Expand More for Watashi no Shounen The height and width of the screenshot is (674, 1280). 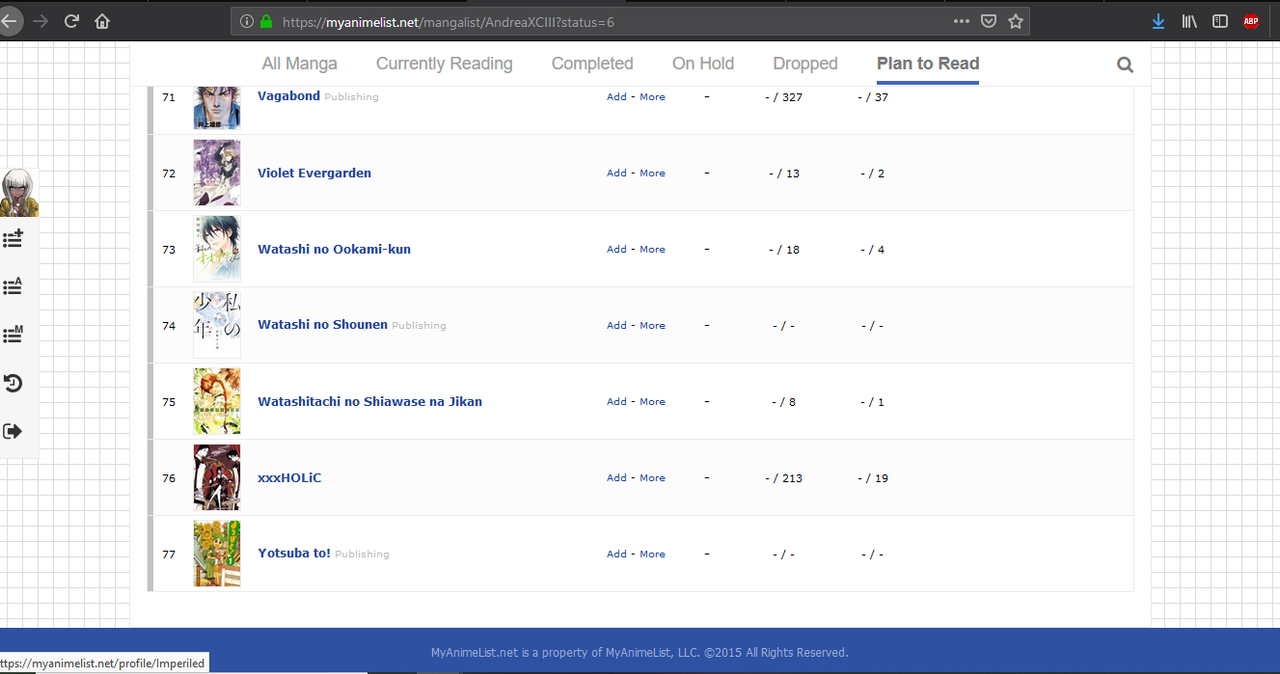(x=652, y=325)
